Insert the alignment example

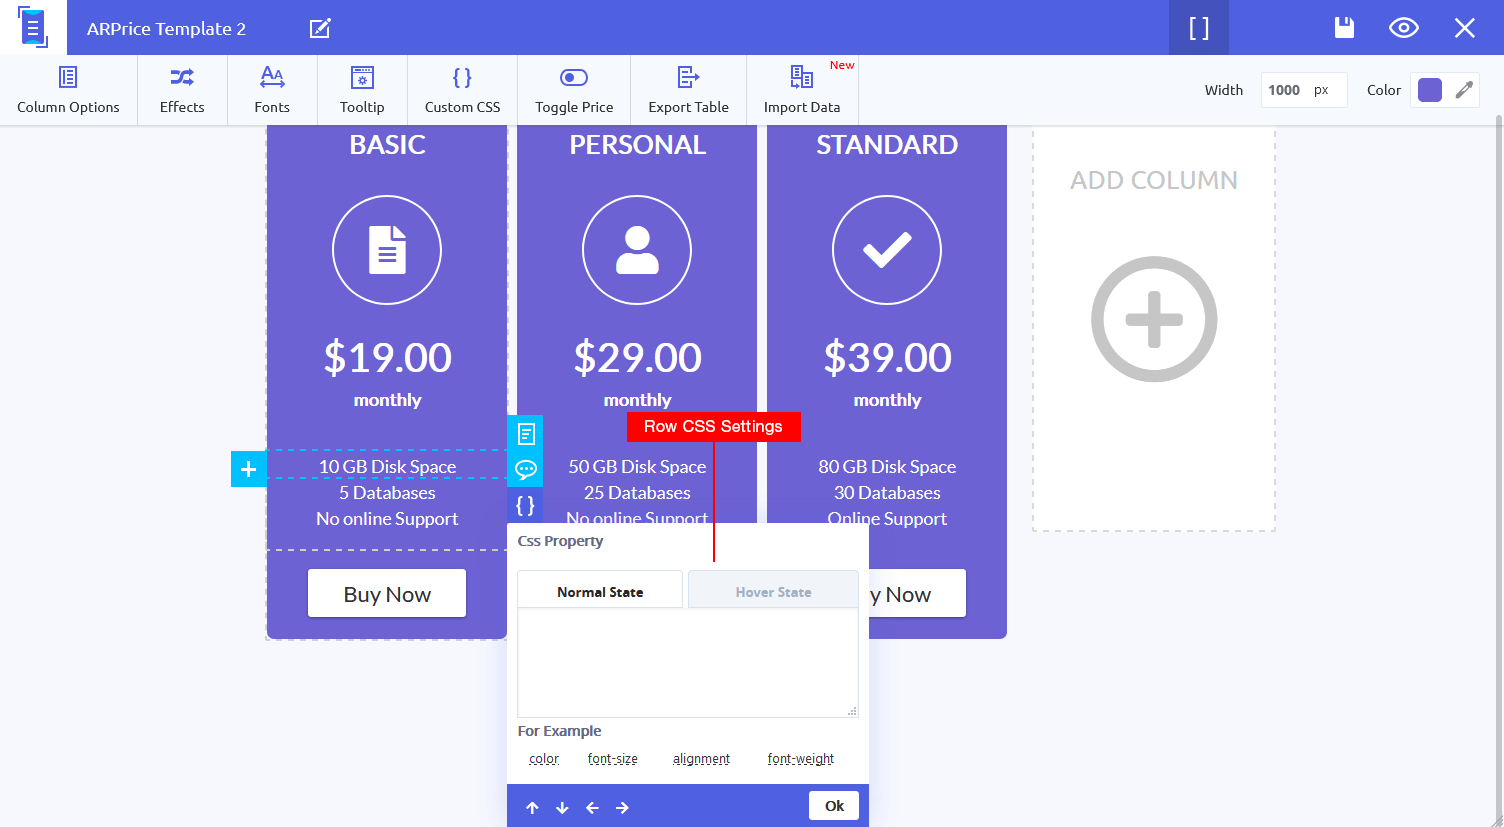coord(701,759)
